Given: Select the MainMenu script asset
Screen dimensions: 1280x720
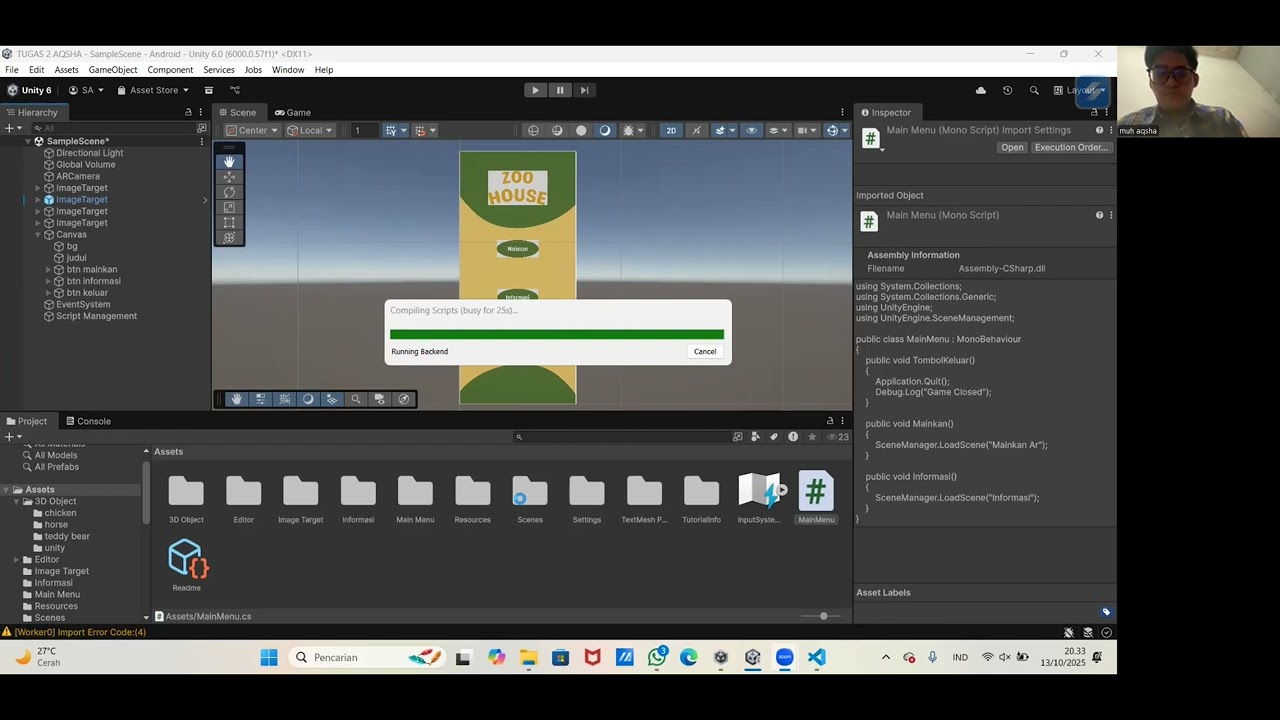Looking at the screenshot, I should (816, 497).
